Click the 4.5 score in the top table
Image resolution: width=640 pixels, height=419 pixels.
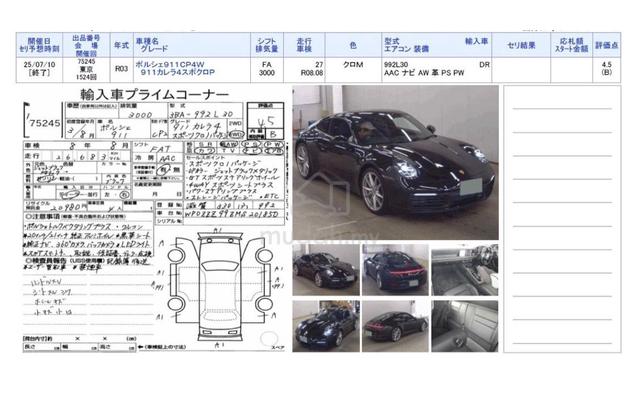pyautogui.click(x=607, y=64)
